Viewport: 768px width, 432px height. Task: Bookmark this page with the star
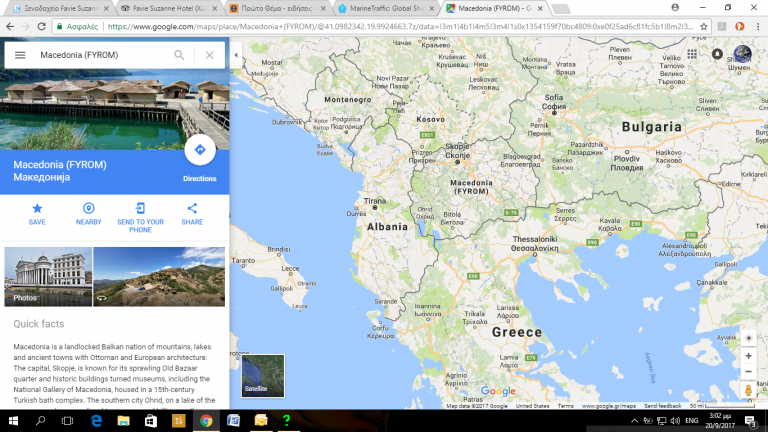coord(704,26)
